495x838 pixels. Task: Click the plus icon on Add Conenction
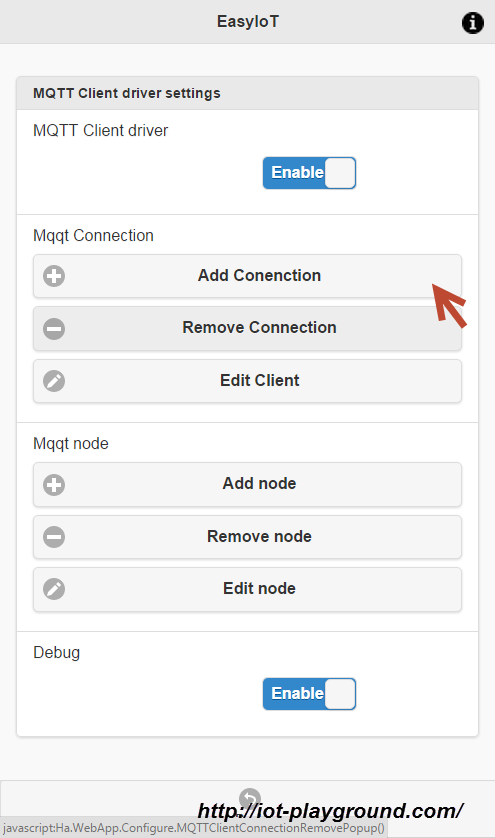tap(54, 276)
